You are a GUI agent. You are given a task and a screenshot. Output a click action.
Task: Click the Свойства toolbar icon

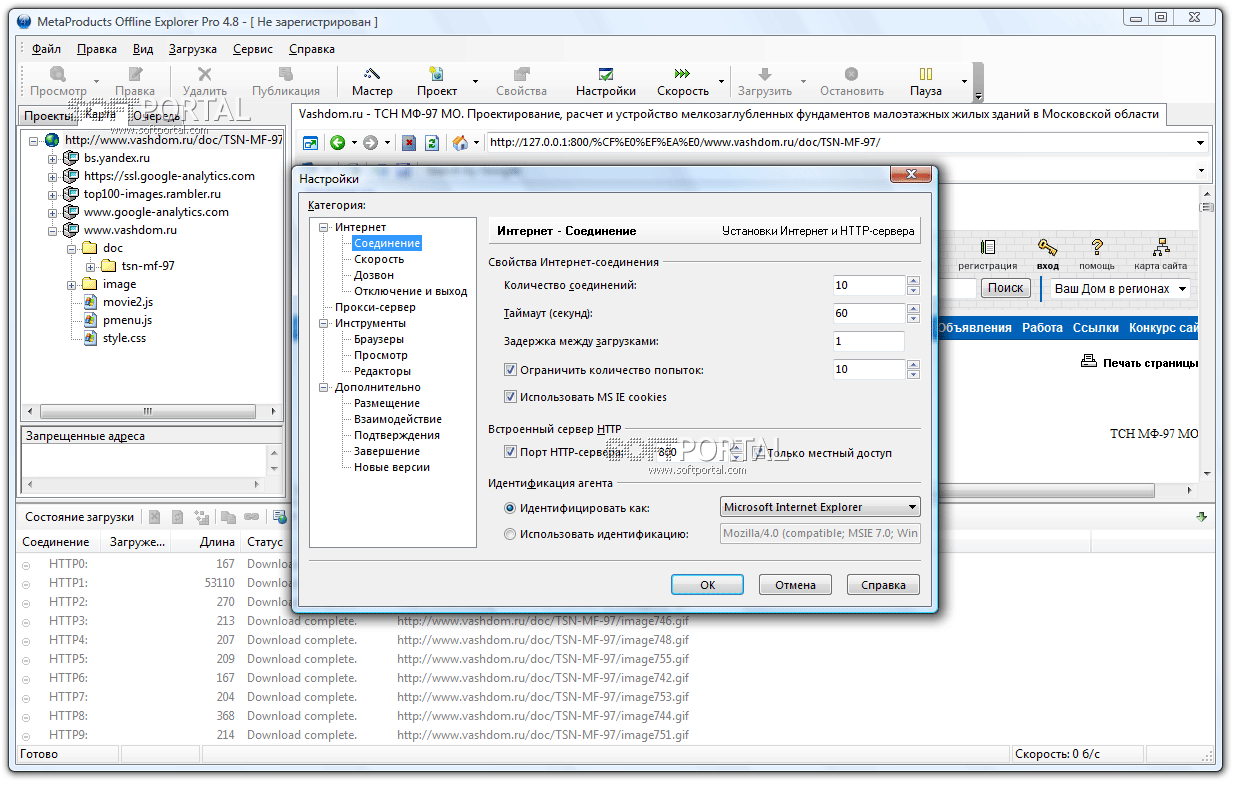pyautogui.click(x=521, y=74)
